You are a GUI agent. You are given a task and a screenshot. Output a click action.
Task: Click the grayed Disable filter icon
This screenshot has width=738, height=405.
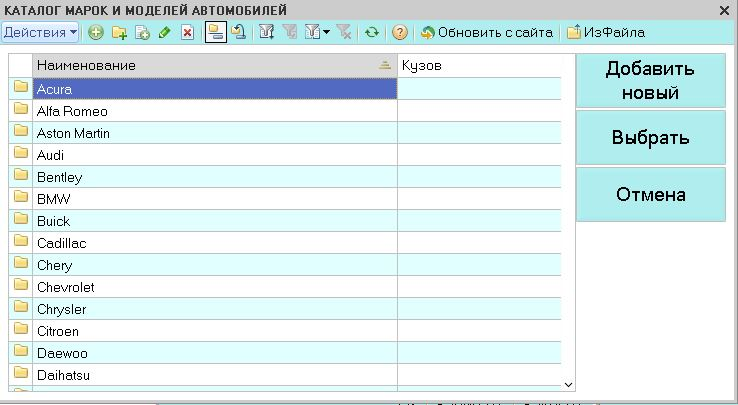pos(344,32)
